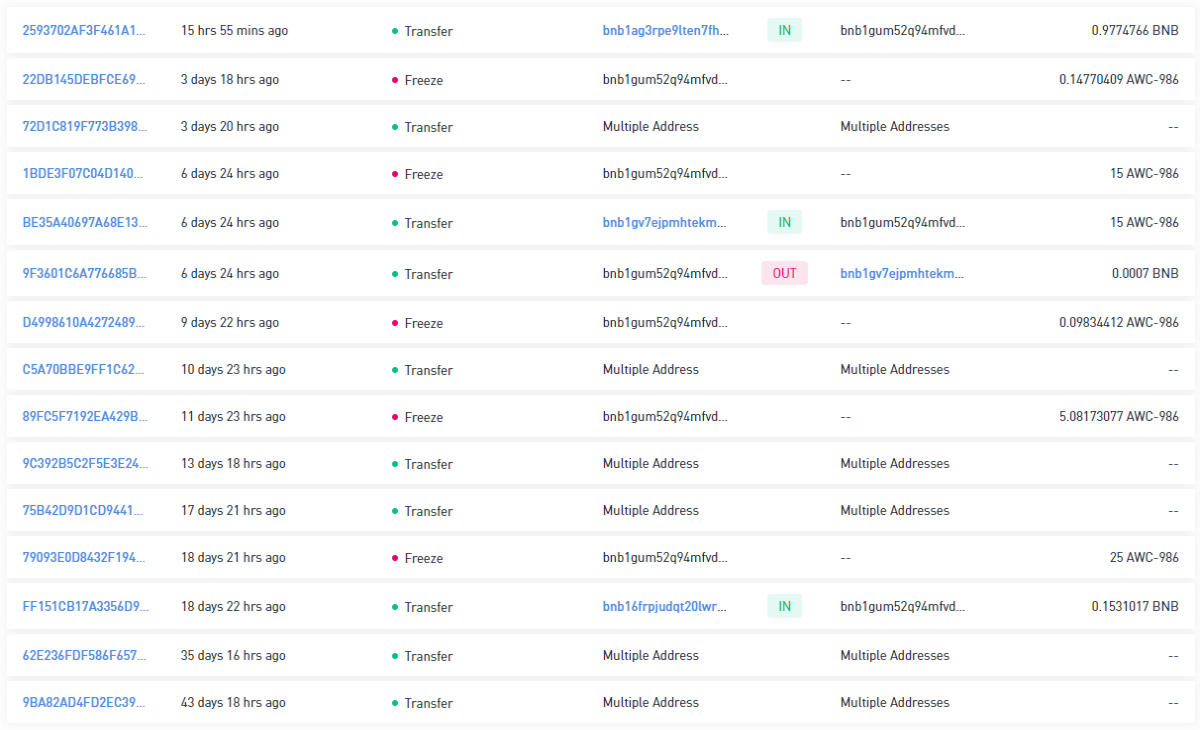This screenshot has height=730, width=1200.
Task: Click amount 5.08173077 AWC-986
Action: [x=1119, y=417]
